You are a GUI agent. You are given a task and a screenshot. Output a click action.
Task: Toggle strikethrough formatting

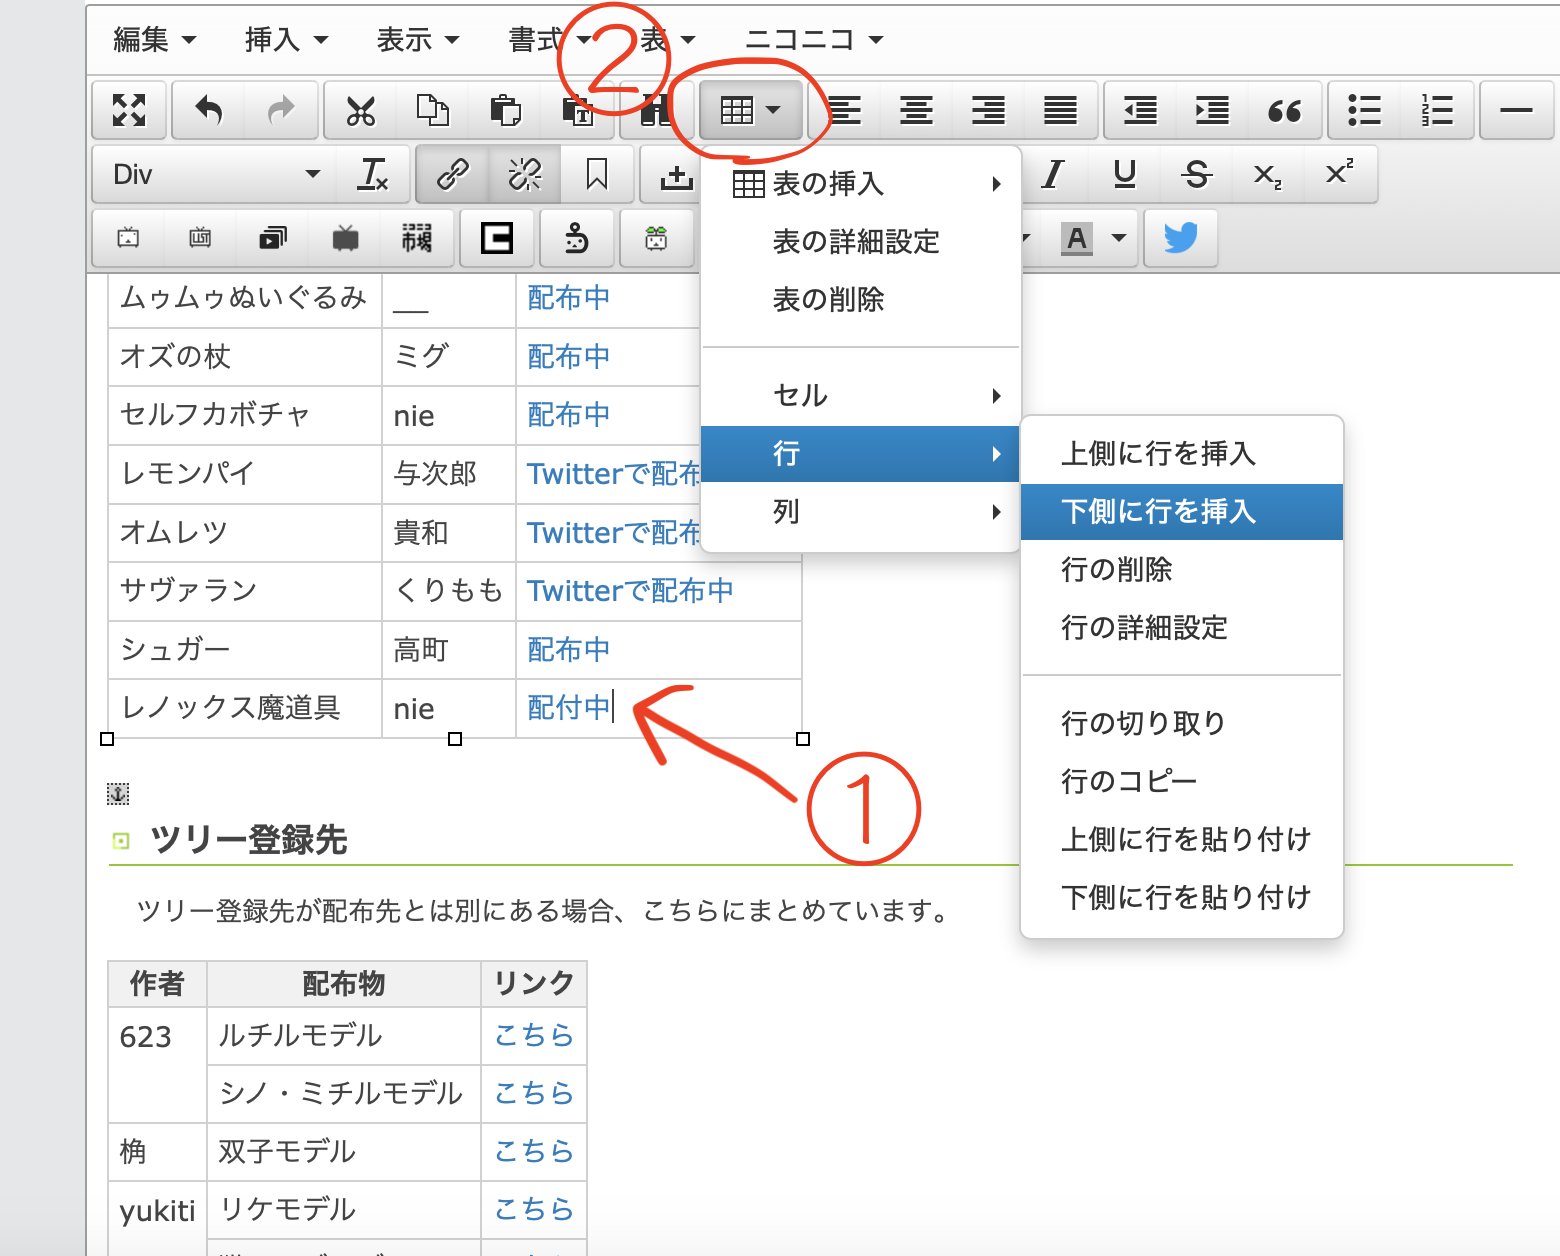point(1196,175)
